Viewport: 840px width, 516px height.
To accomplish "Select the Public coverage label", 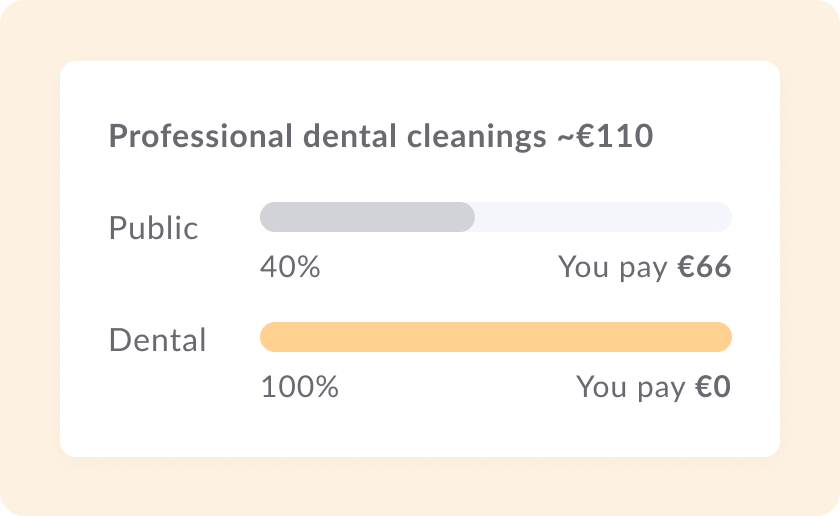I will coord(153,228).
